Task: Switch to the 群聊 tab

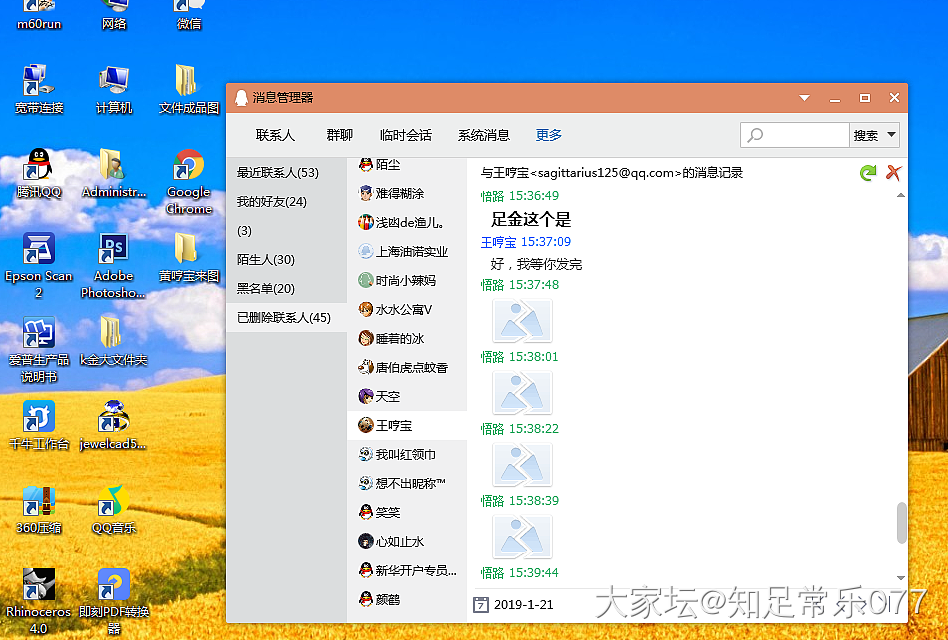Action: [x=339, y=135]
